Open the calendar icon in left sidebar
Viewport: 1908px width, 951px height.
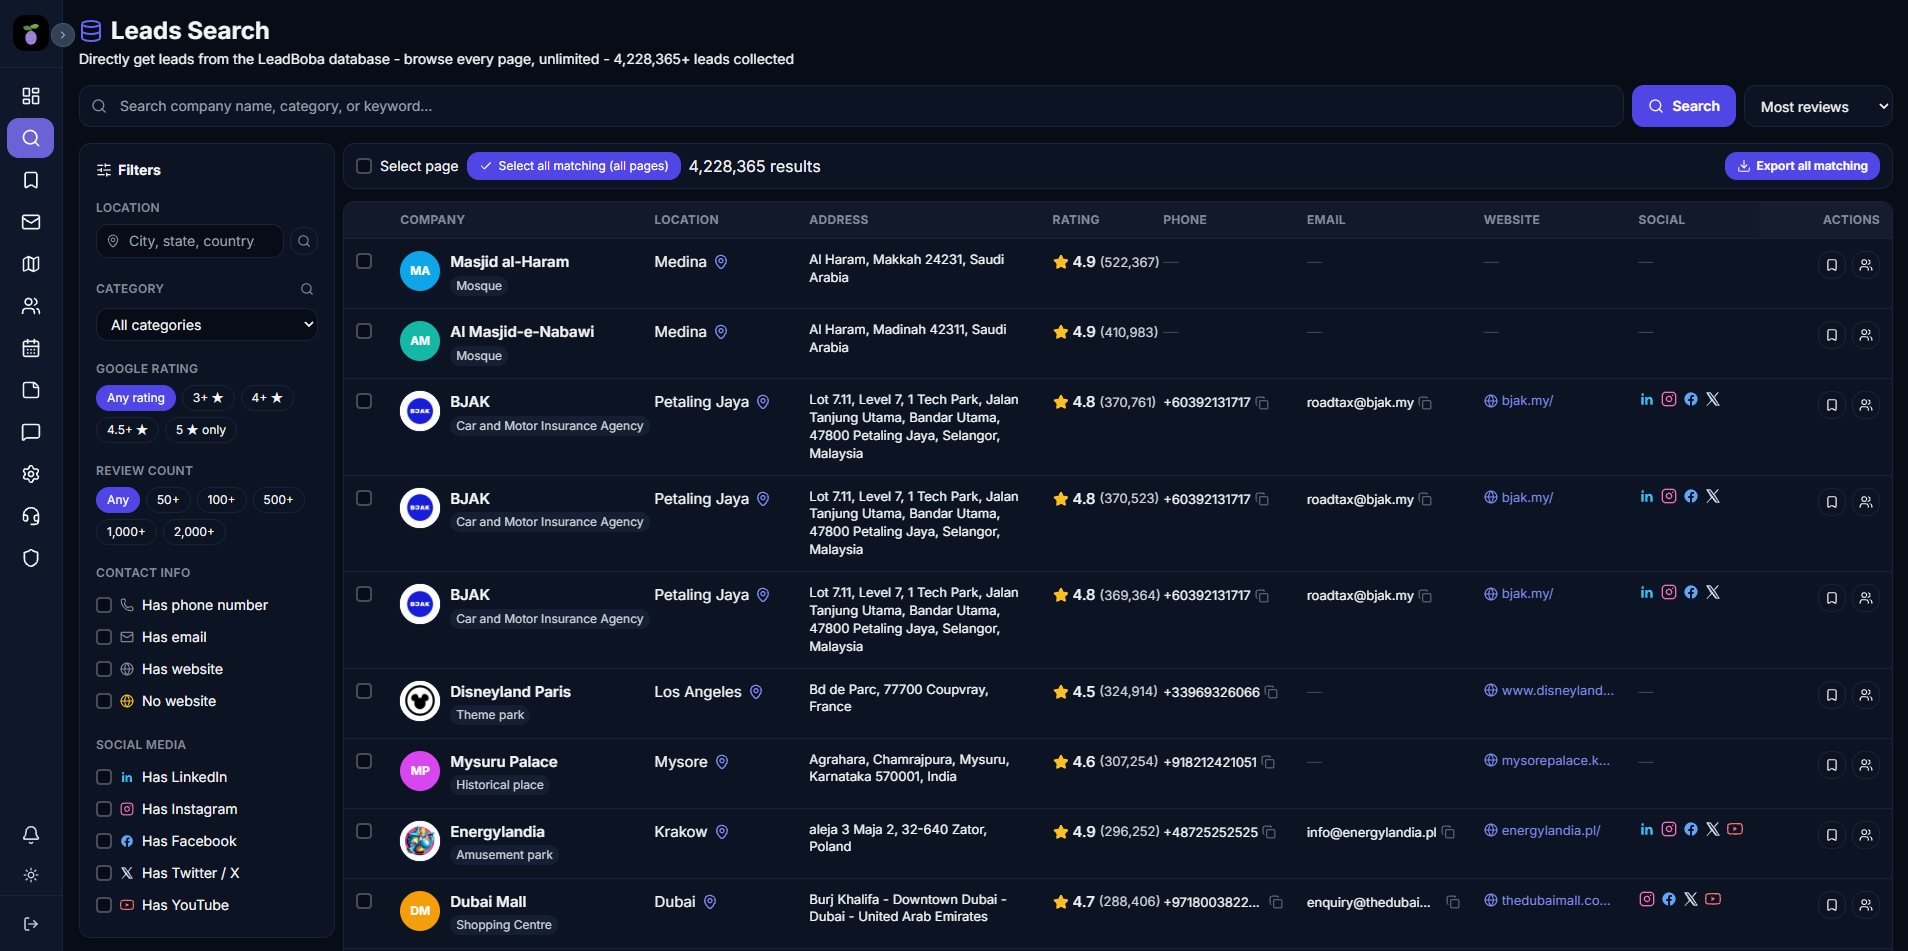(x=31, y=348)
